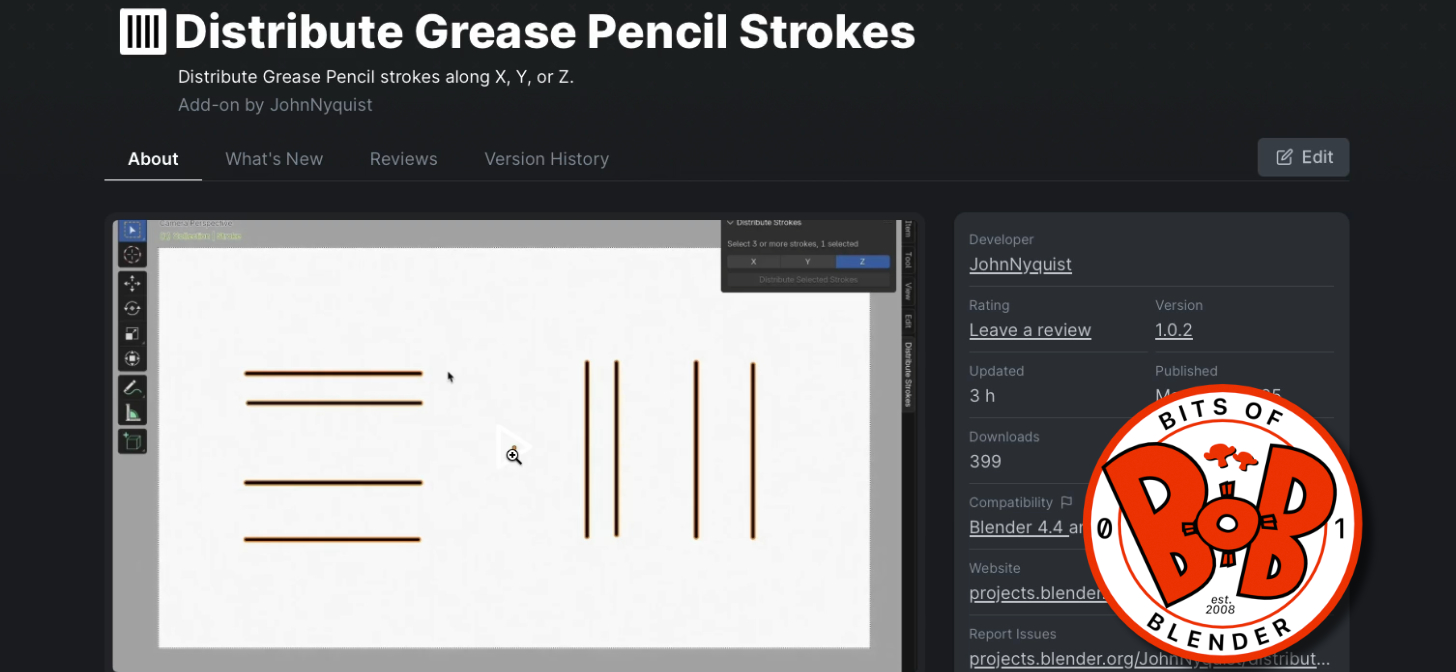Select the Move tool in viewport toolbar
This screenshot has height=672, width=1456.
tap(132, 284)
